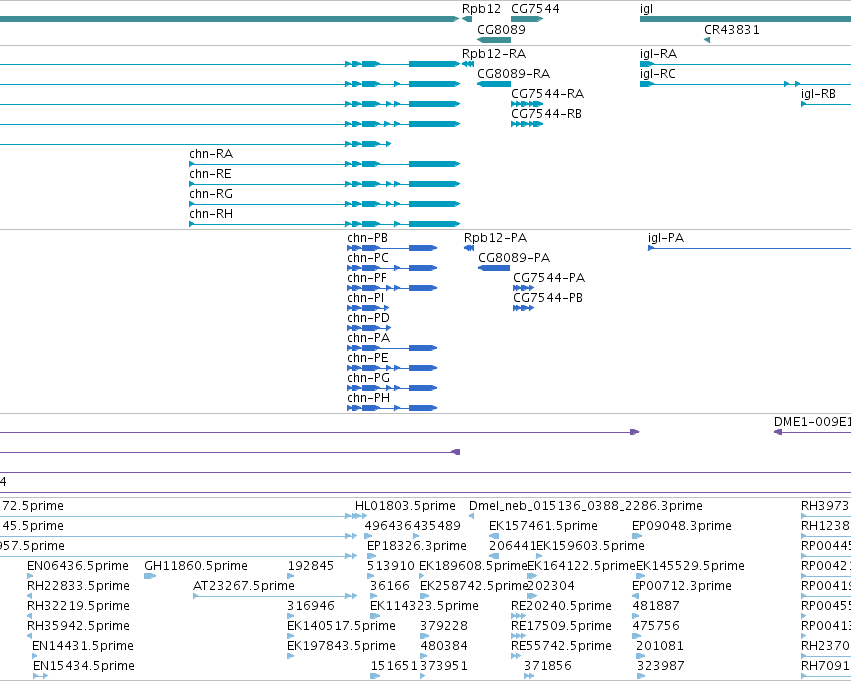Select the 316946 feature label

coord(310,607)
